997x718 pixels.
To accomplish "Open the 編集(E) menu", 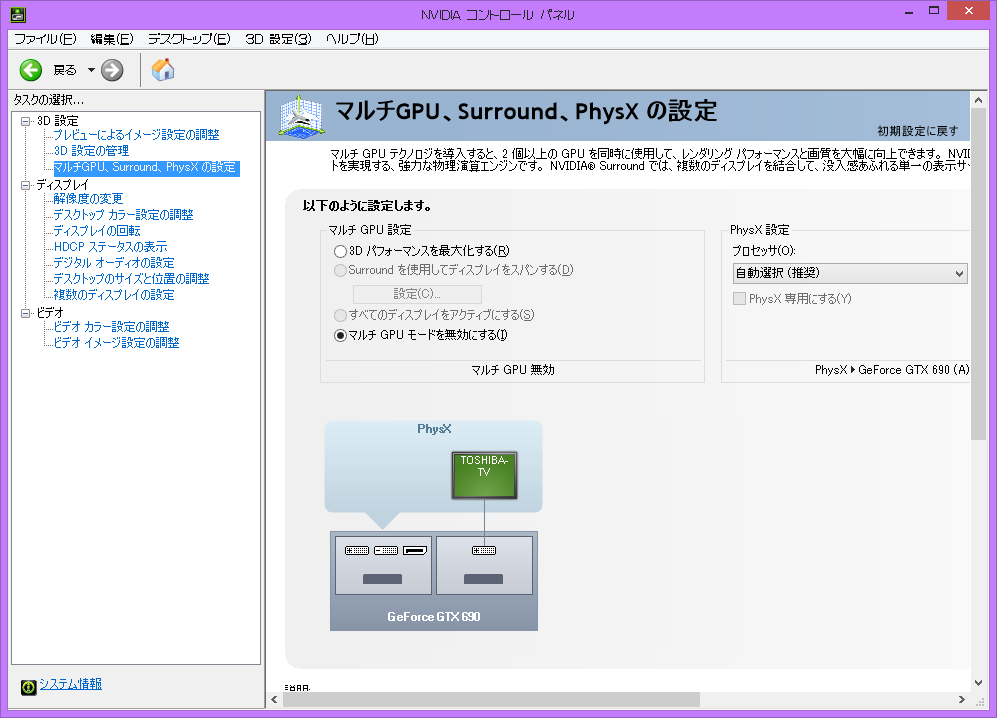I will tap(112, 39).
